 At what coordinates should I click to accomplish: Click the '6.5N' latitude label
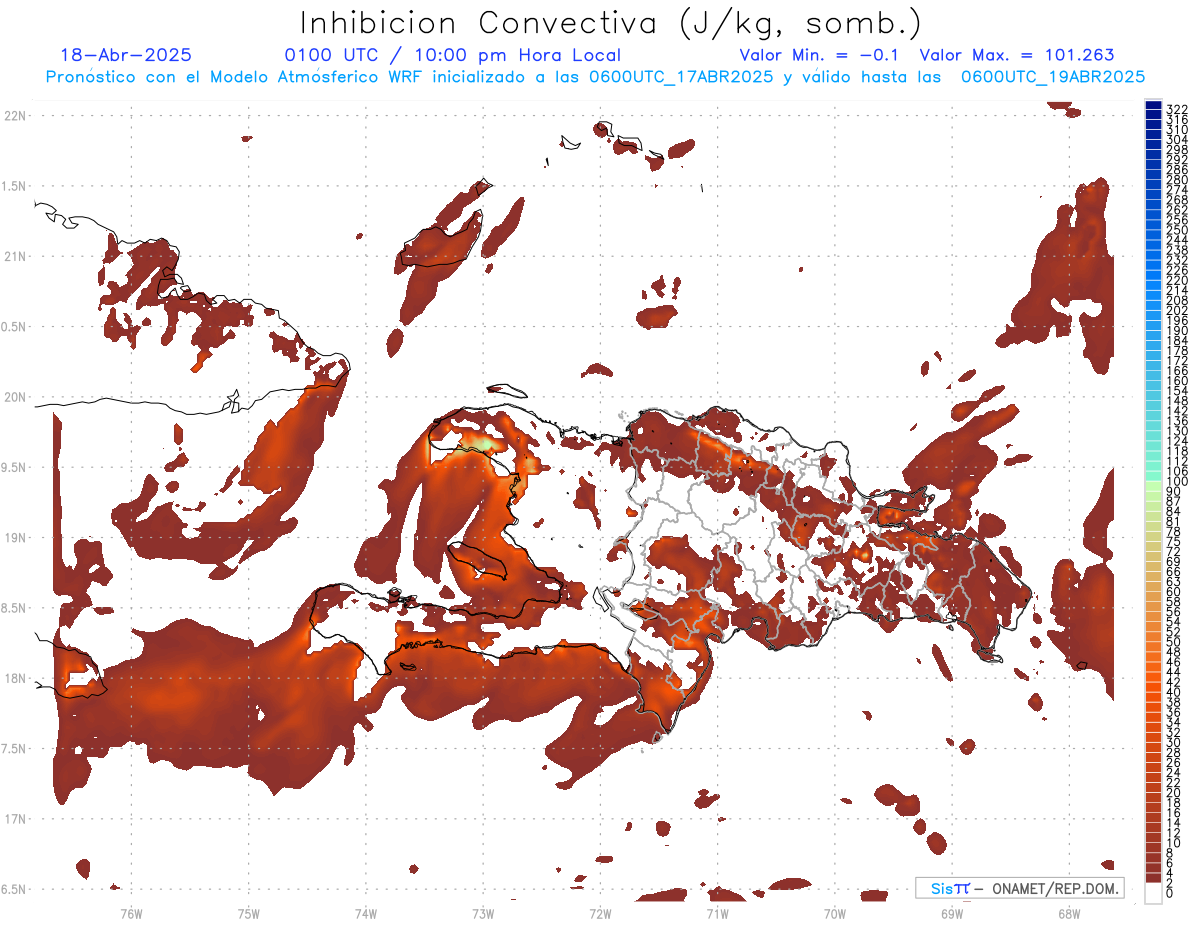14,889
